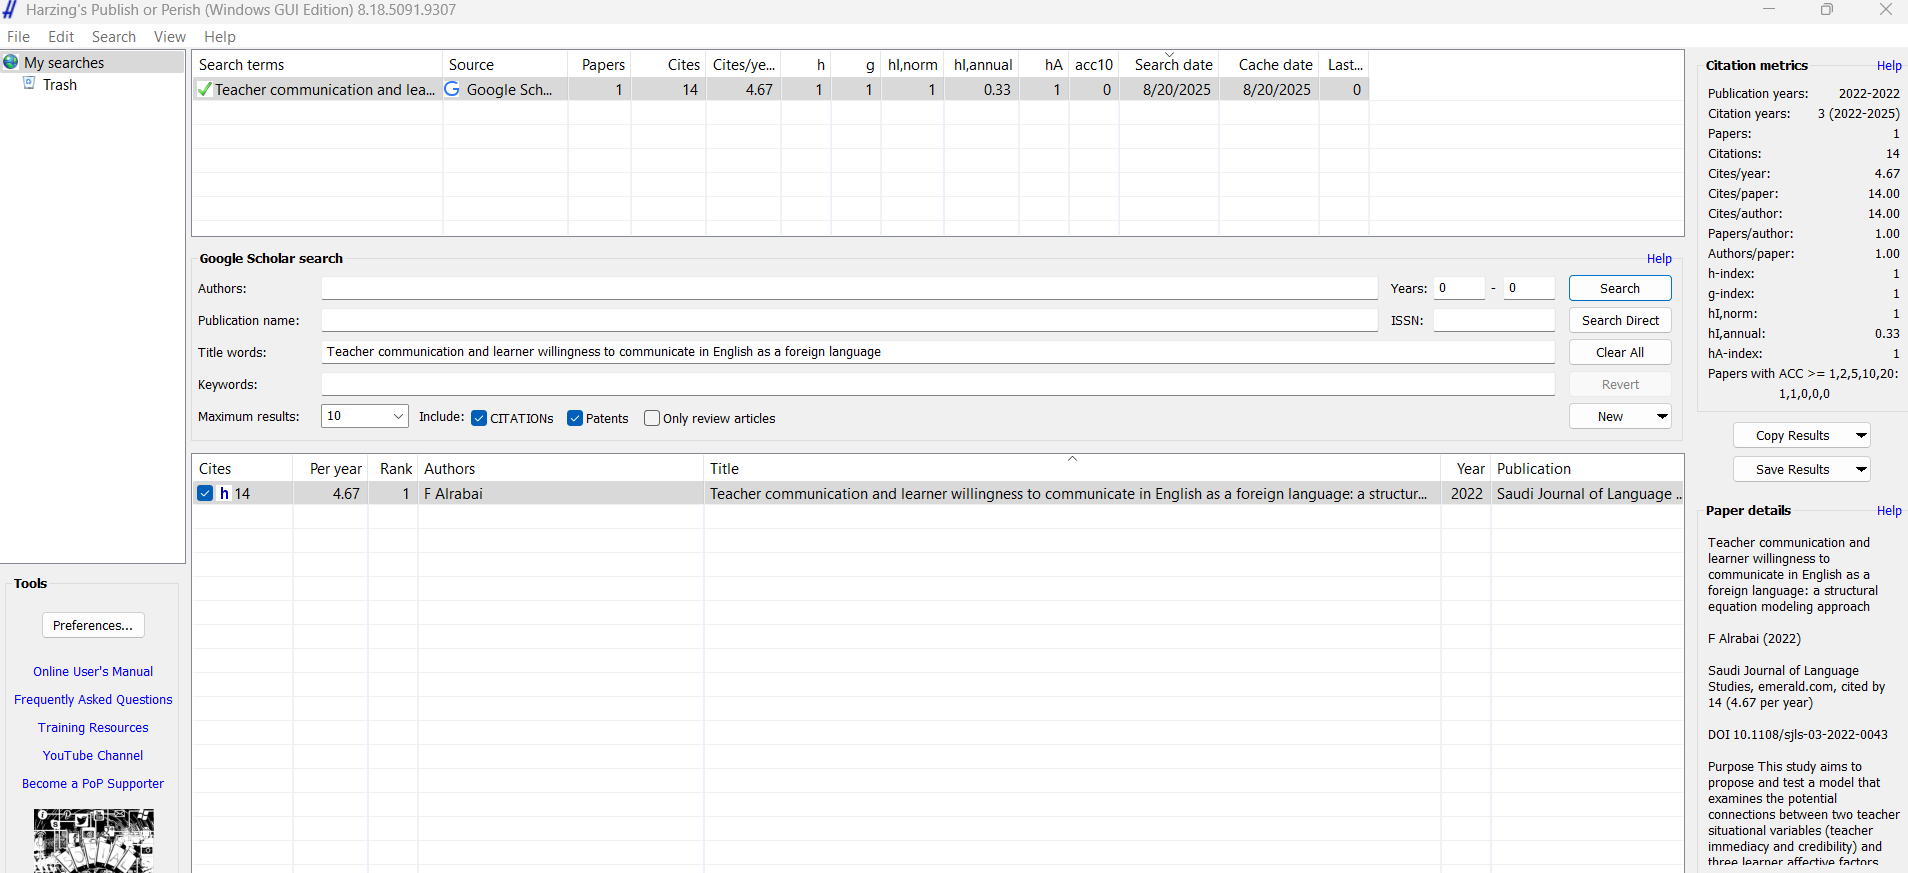Click the Search Direct button

[x=1620, y=320]
